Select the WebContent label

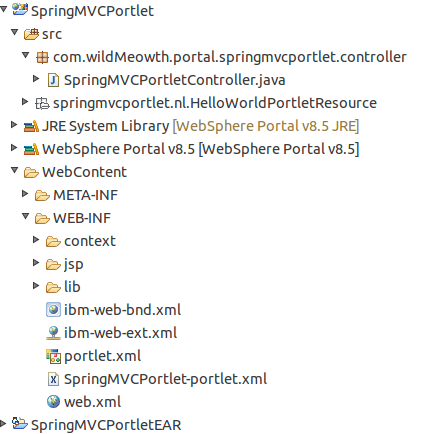coord(84,172)
